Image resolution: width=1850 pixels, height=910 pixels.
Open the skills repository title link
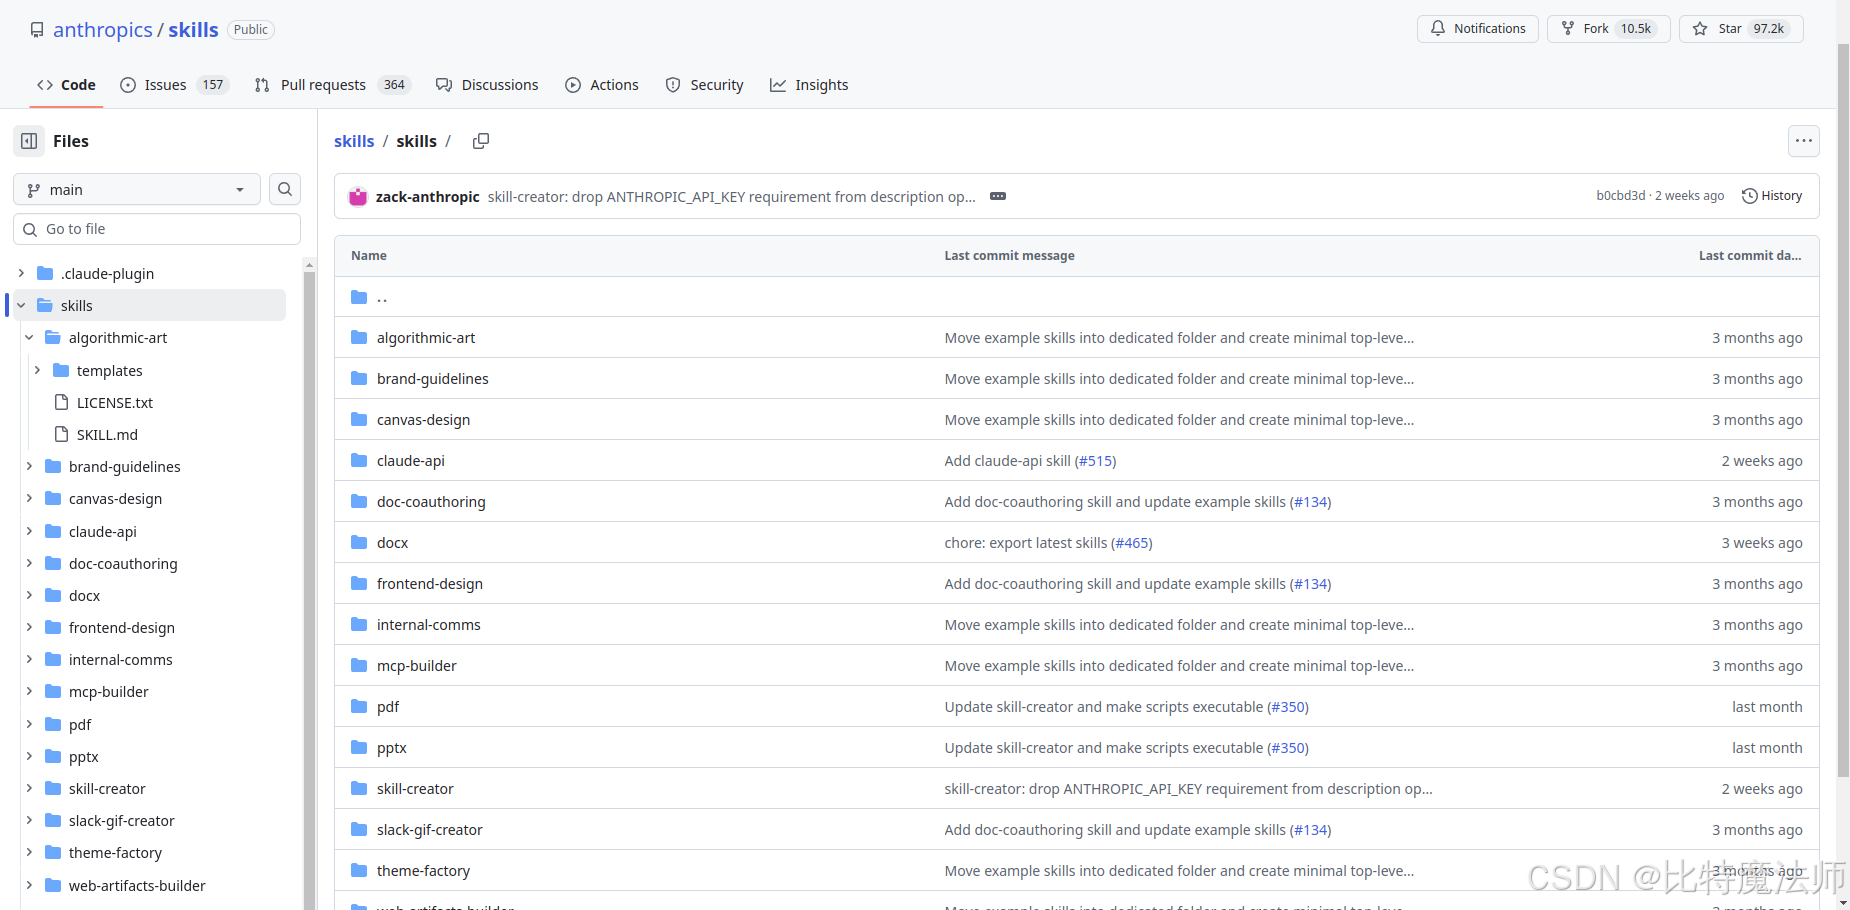[x=193, y=30]
